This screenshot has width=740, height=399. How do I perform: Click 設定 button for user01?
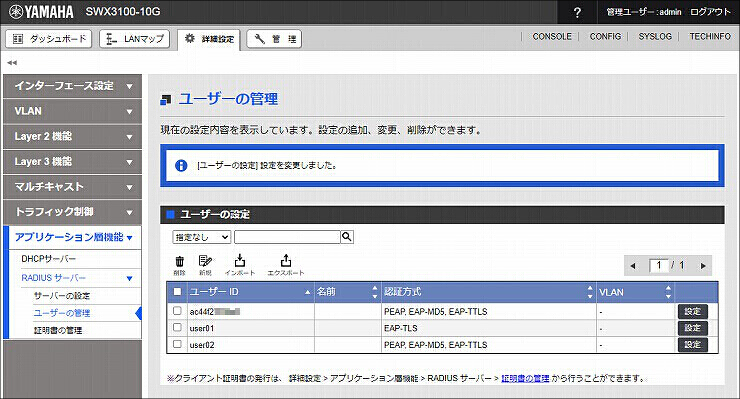692,328
